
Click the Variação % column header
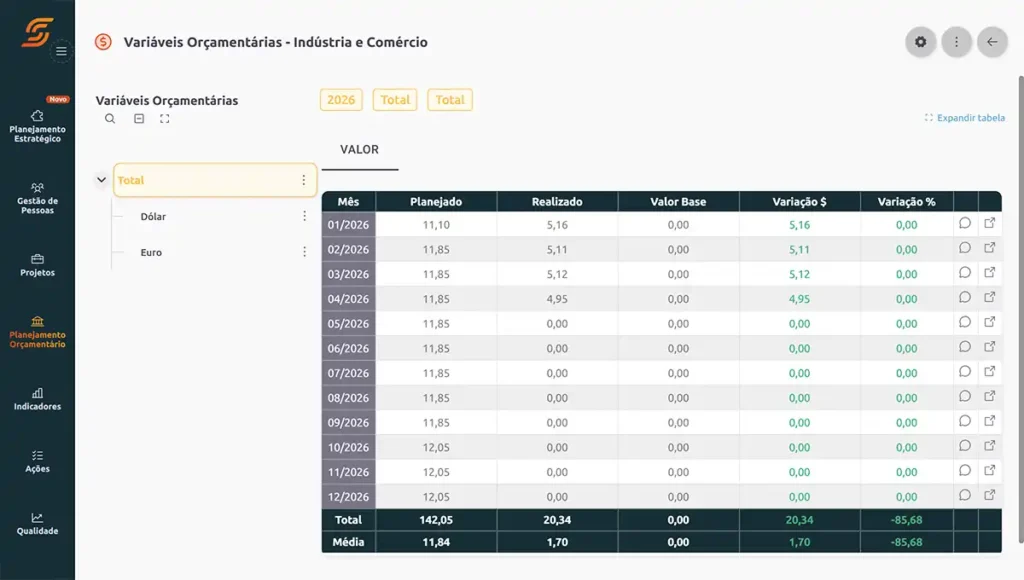click(906, 202)
